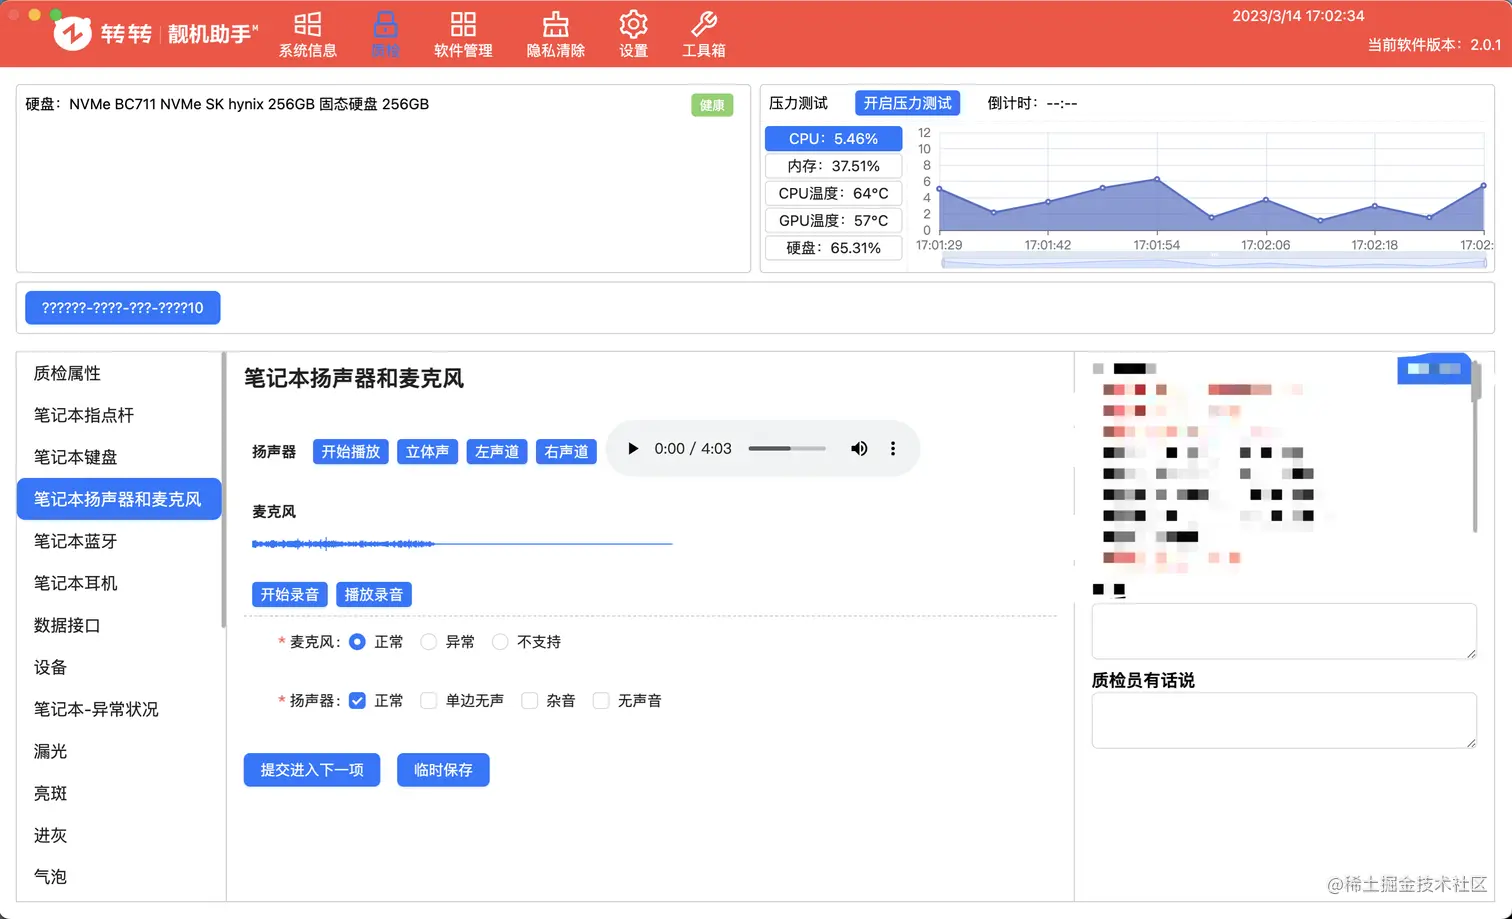Select the 异常 radio for 麦克风
The width and height of the screenshot is (1512, 919).
[x=428, y=641]
